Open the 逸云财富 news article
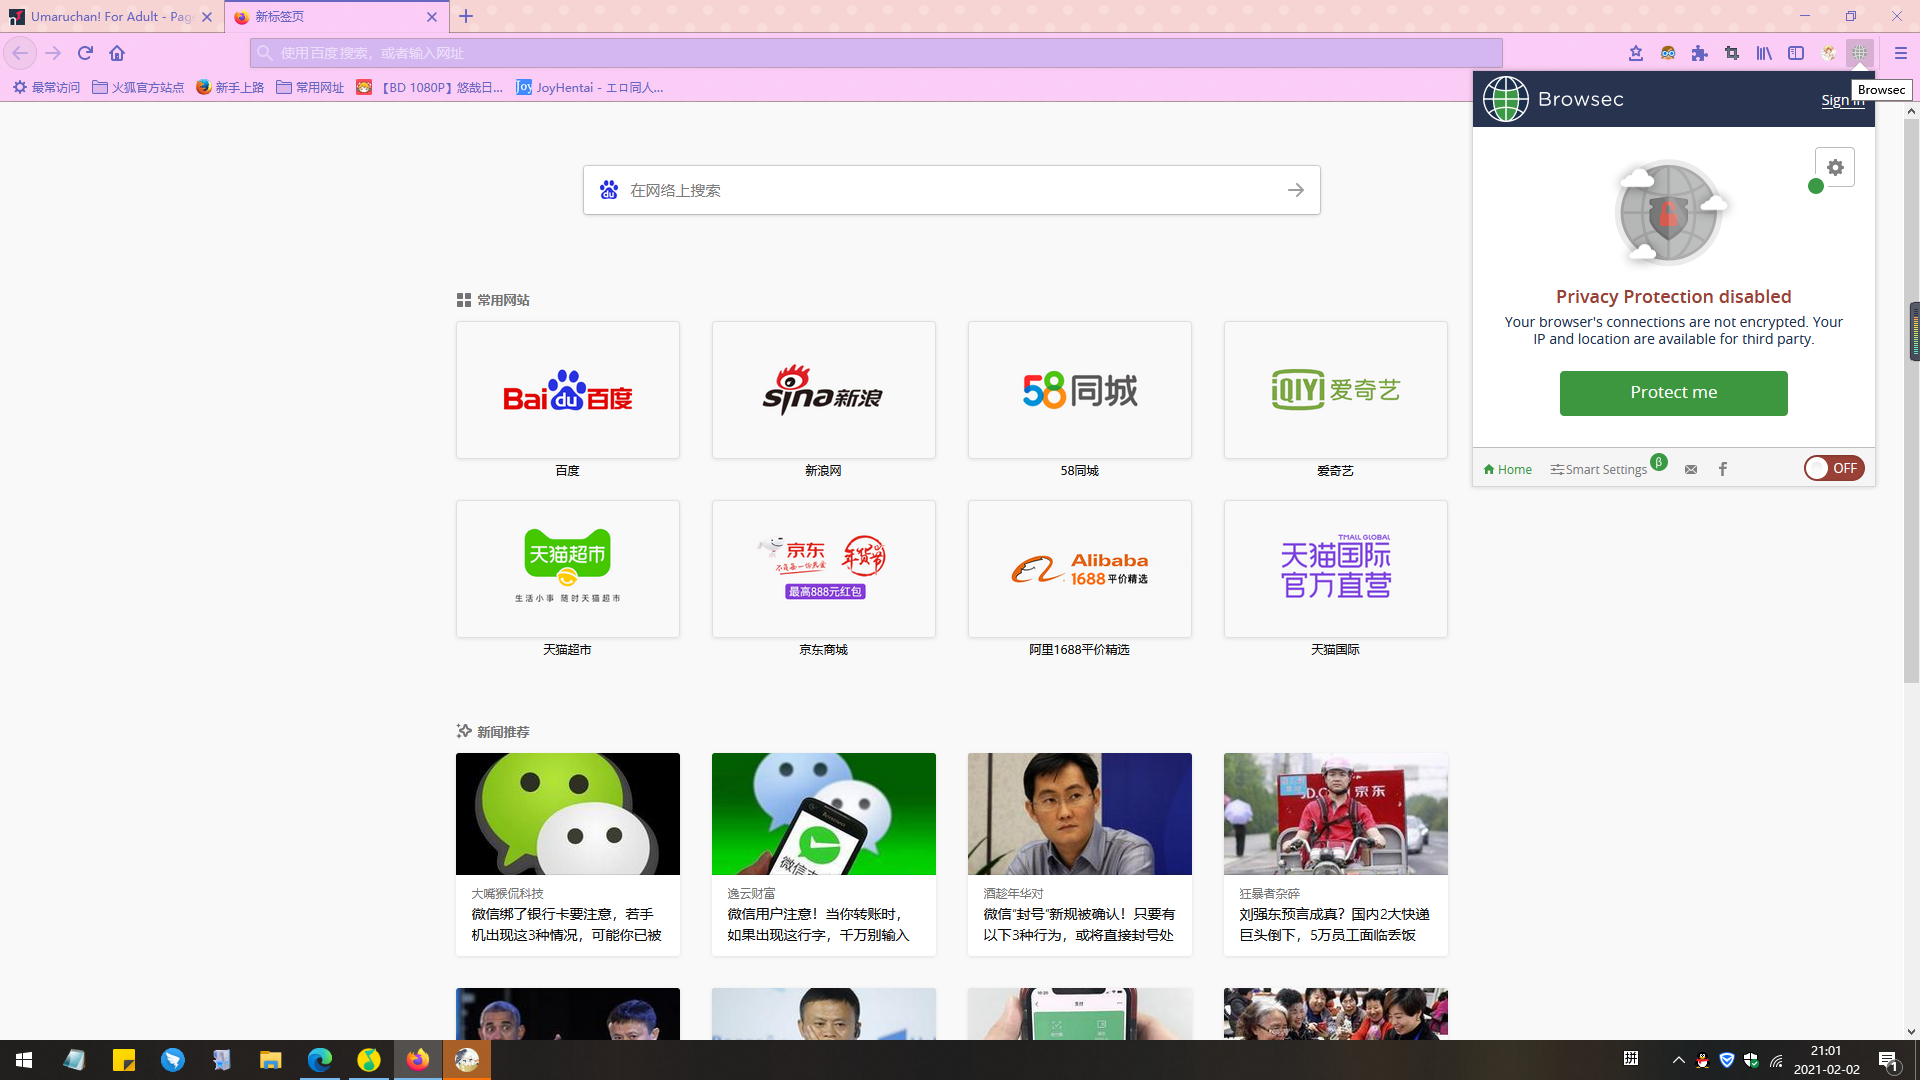Viewport: 1920px width, 1080px height. pyautogui.click(x=824, y=854)
